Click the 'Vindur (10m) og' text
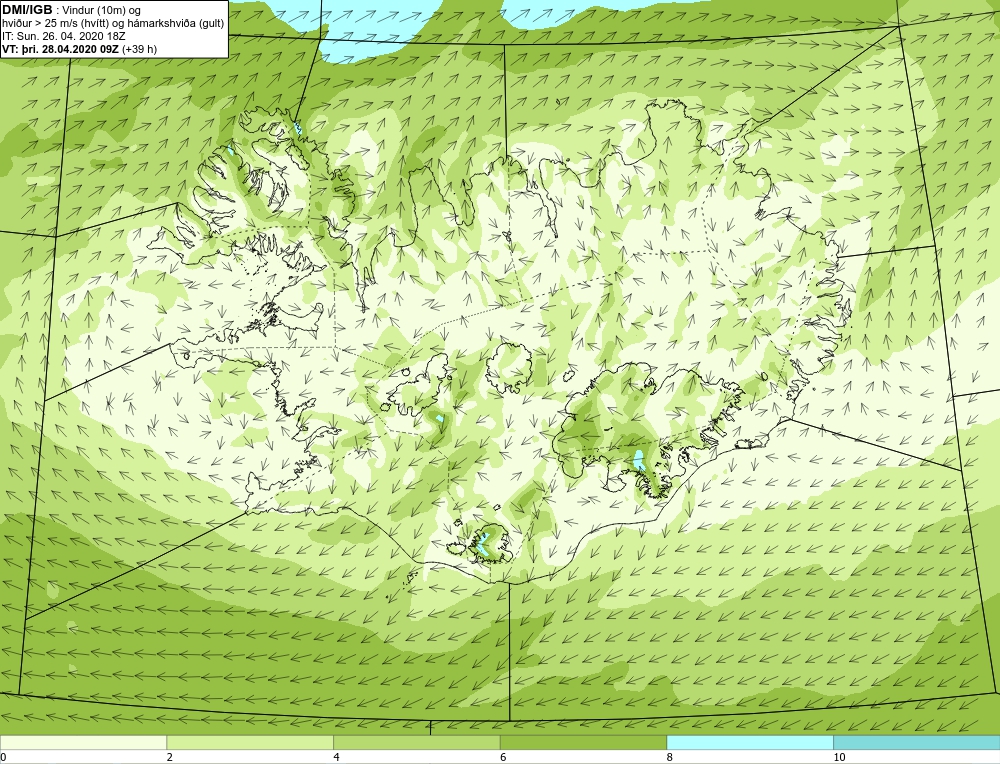Image resolution: width=1000 pixels, height=764 pixels. (x=102, y=11)
